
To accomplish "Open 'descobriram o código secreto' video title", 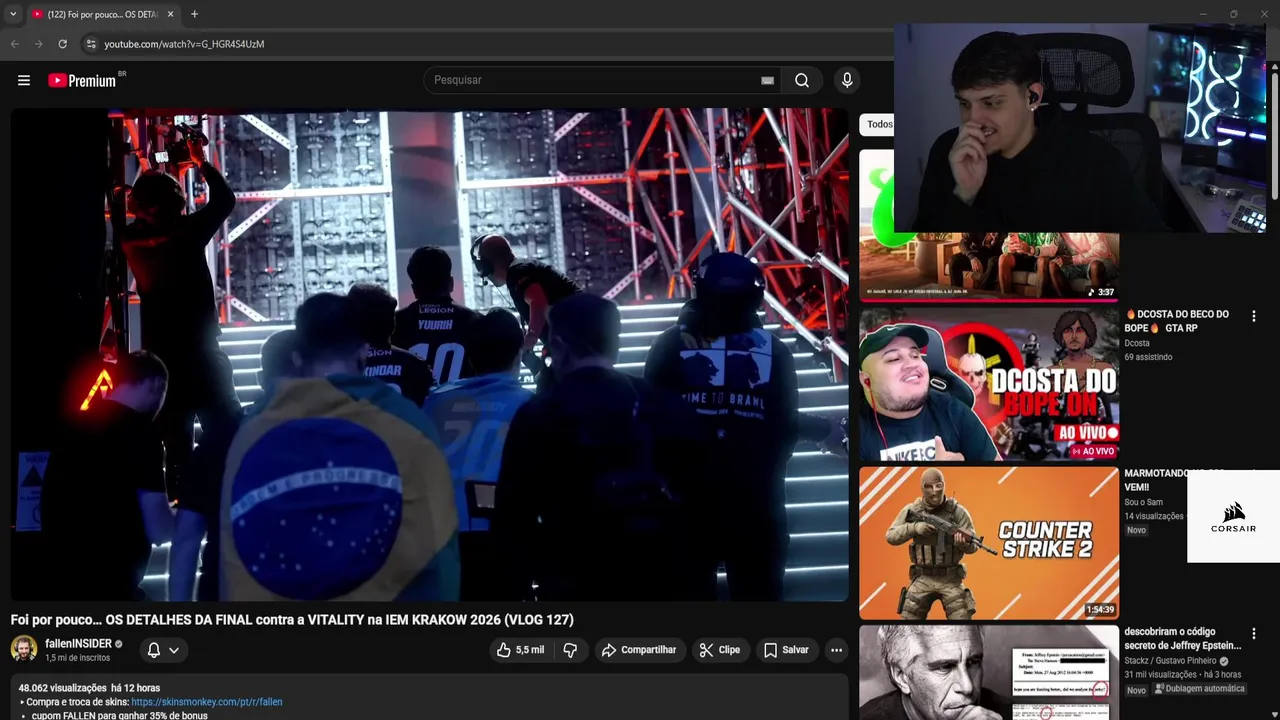I will pos(1183,638).
